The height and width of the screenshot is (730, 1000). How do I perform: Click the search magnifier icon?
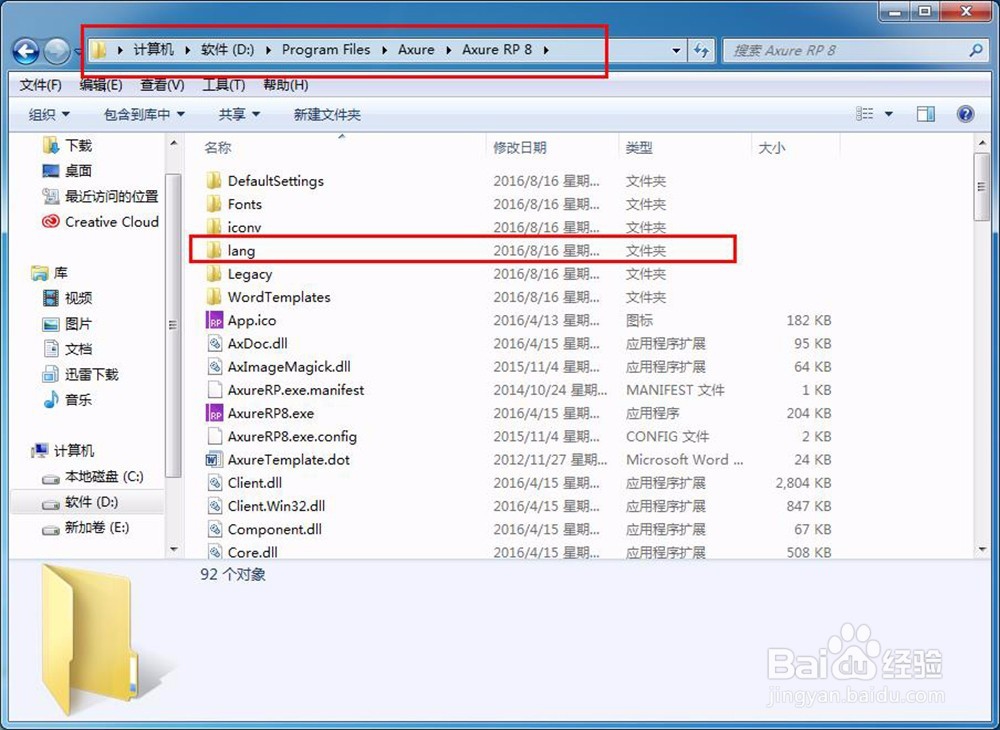click(975, 50)
